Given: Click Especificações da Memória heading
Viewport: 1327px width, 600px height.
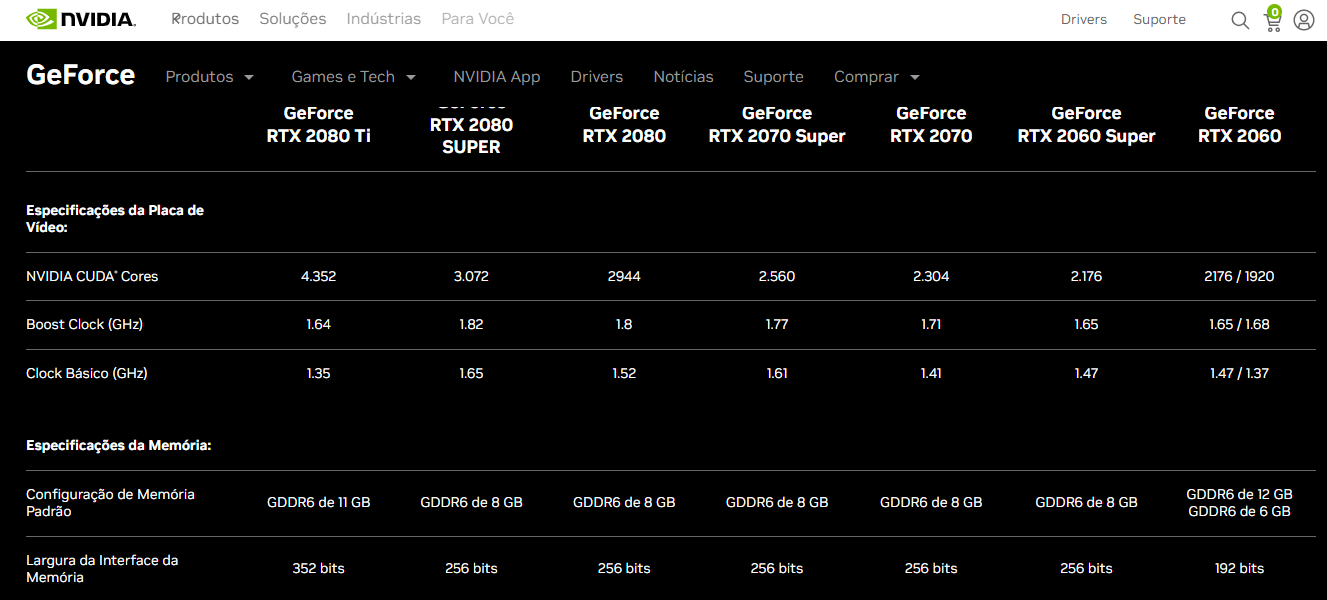Looking at the screenshot, I should (x=119, y=446).
